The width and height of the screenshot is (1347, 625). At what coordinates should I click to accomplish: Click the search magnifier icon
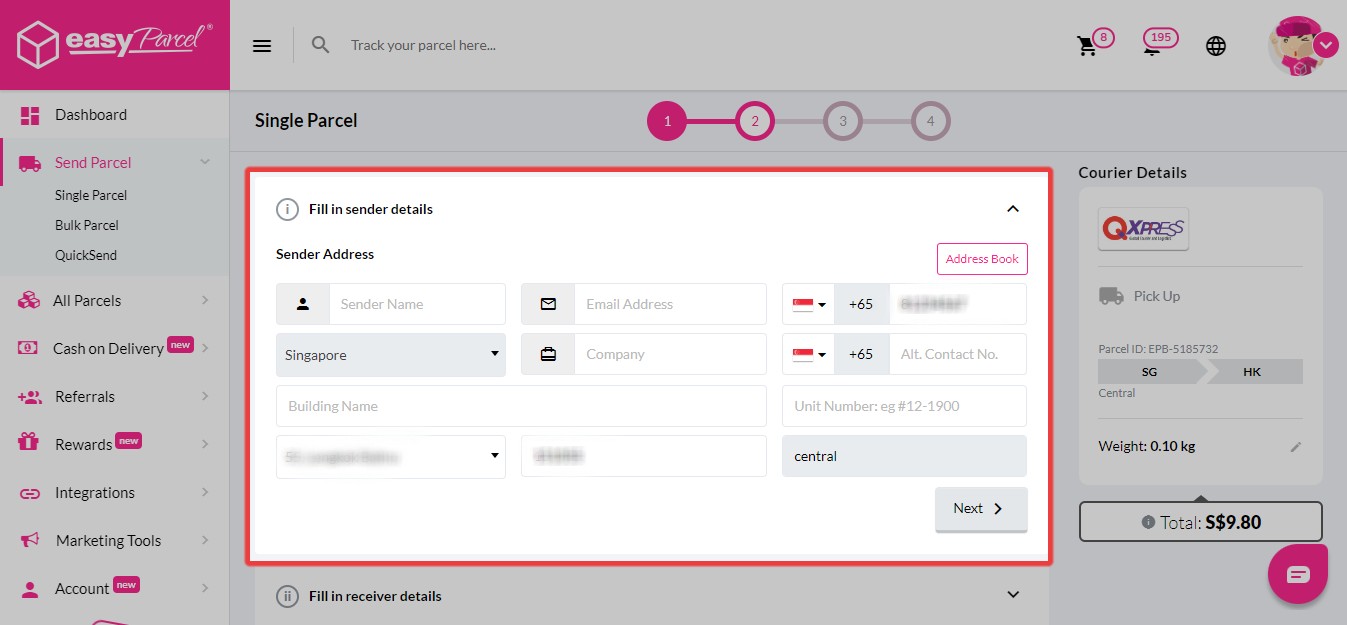(x=320, y=45)
